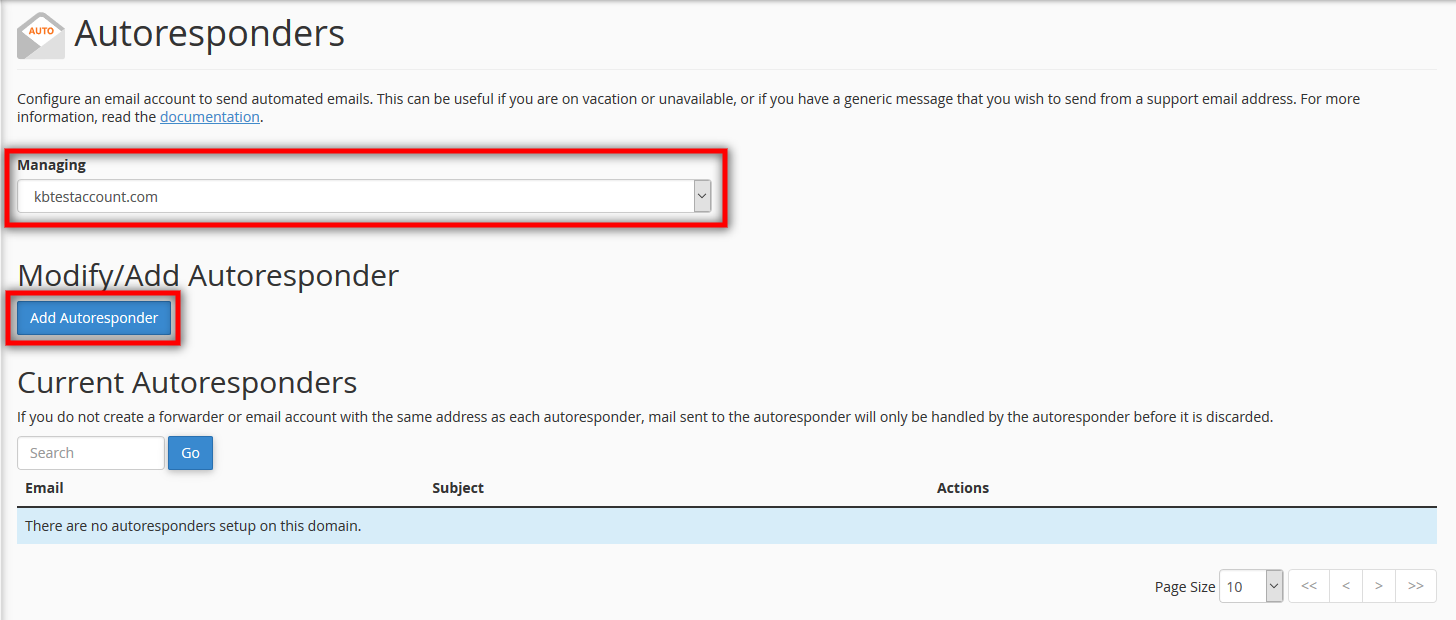Click the Subject column header

point(458,488)
